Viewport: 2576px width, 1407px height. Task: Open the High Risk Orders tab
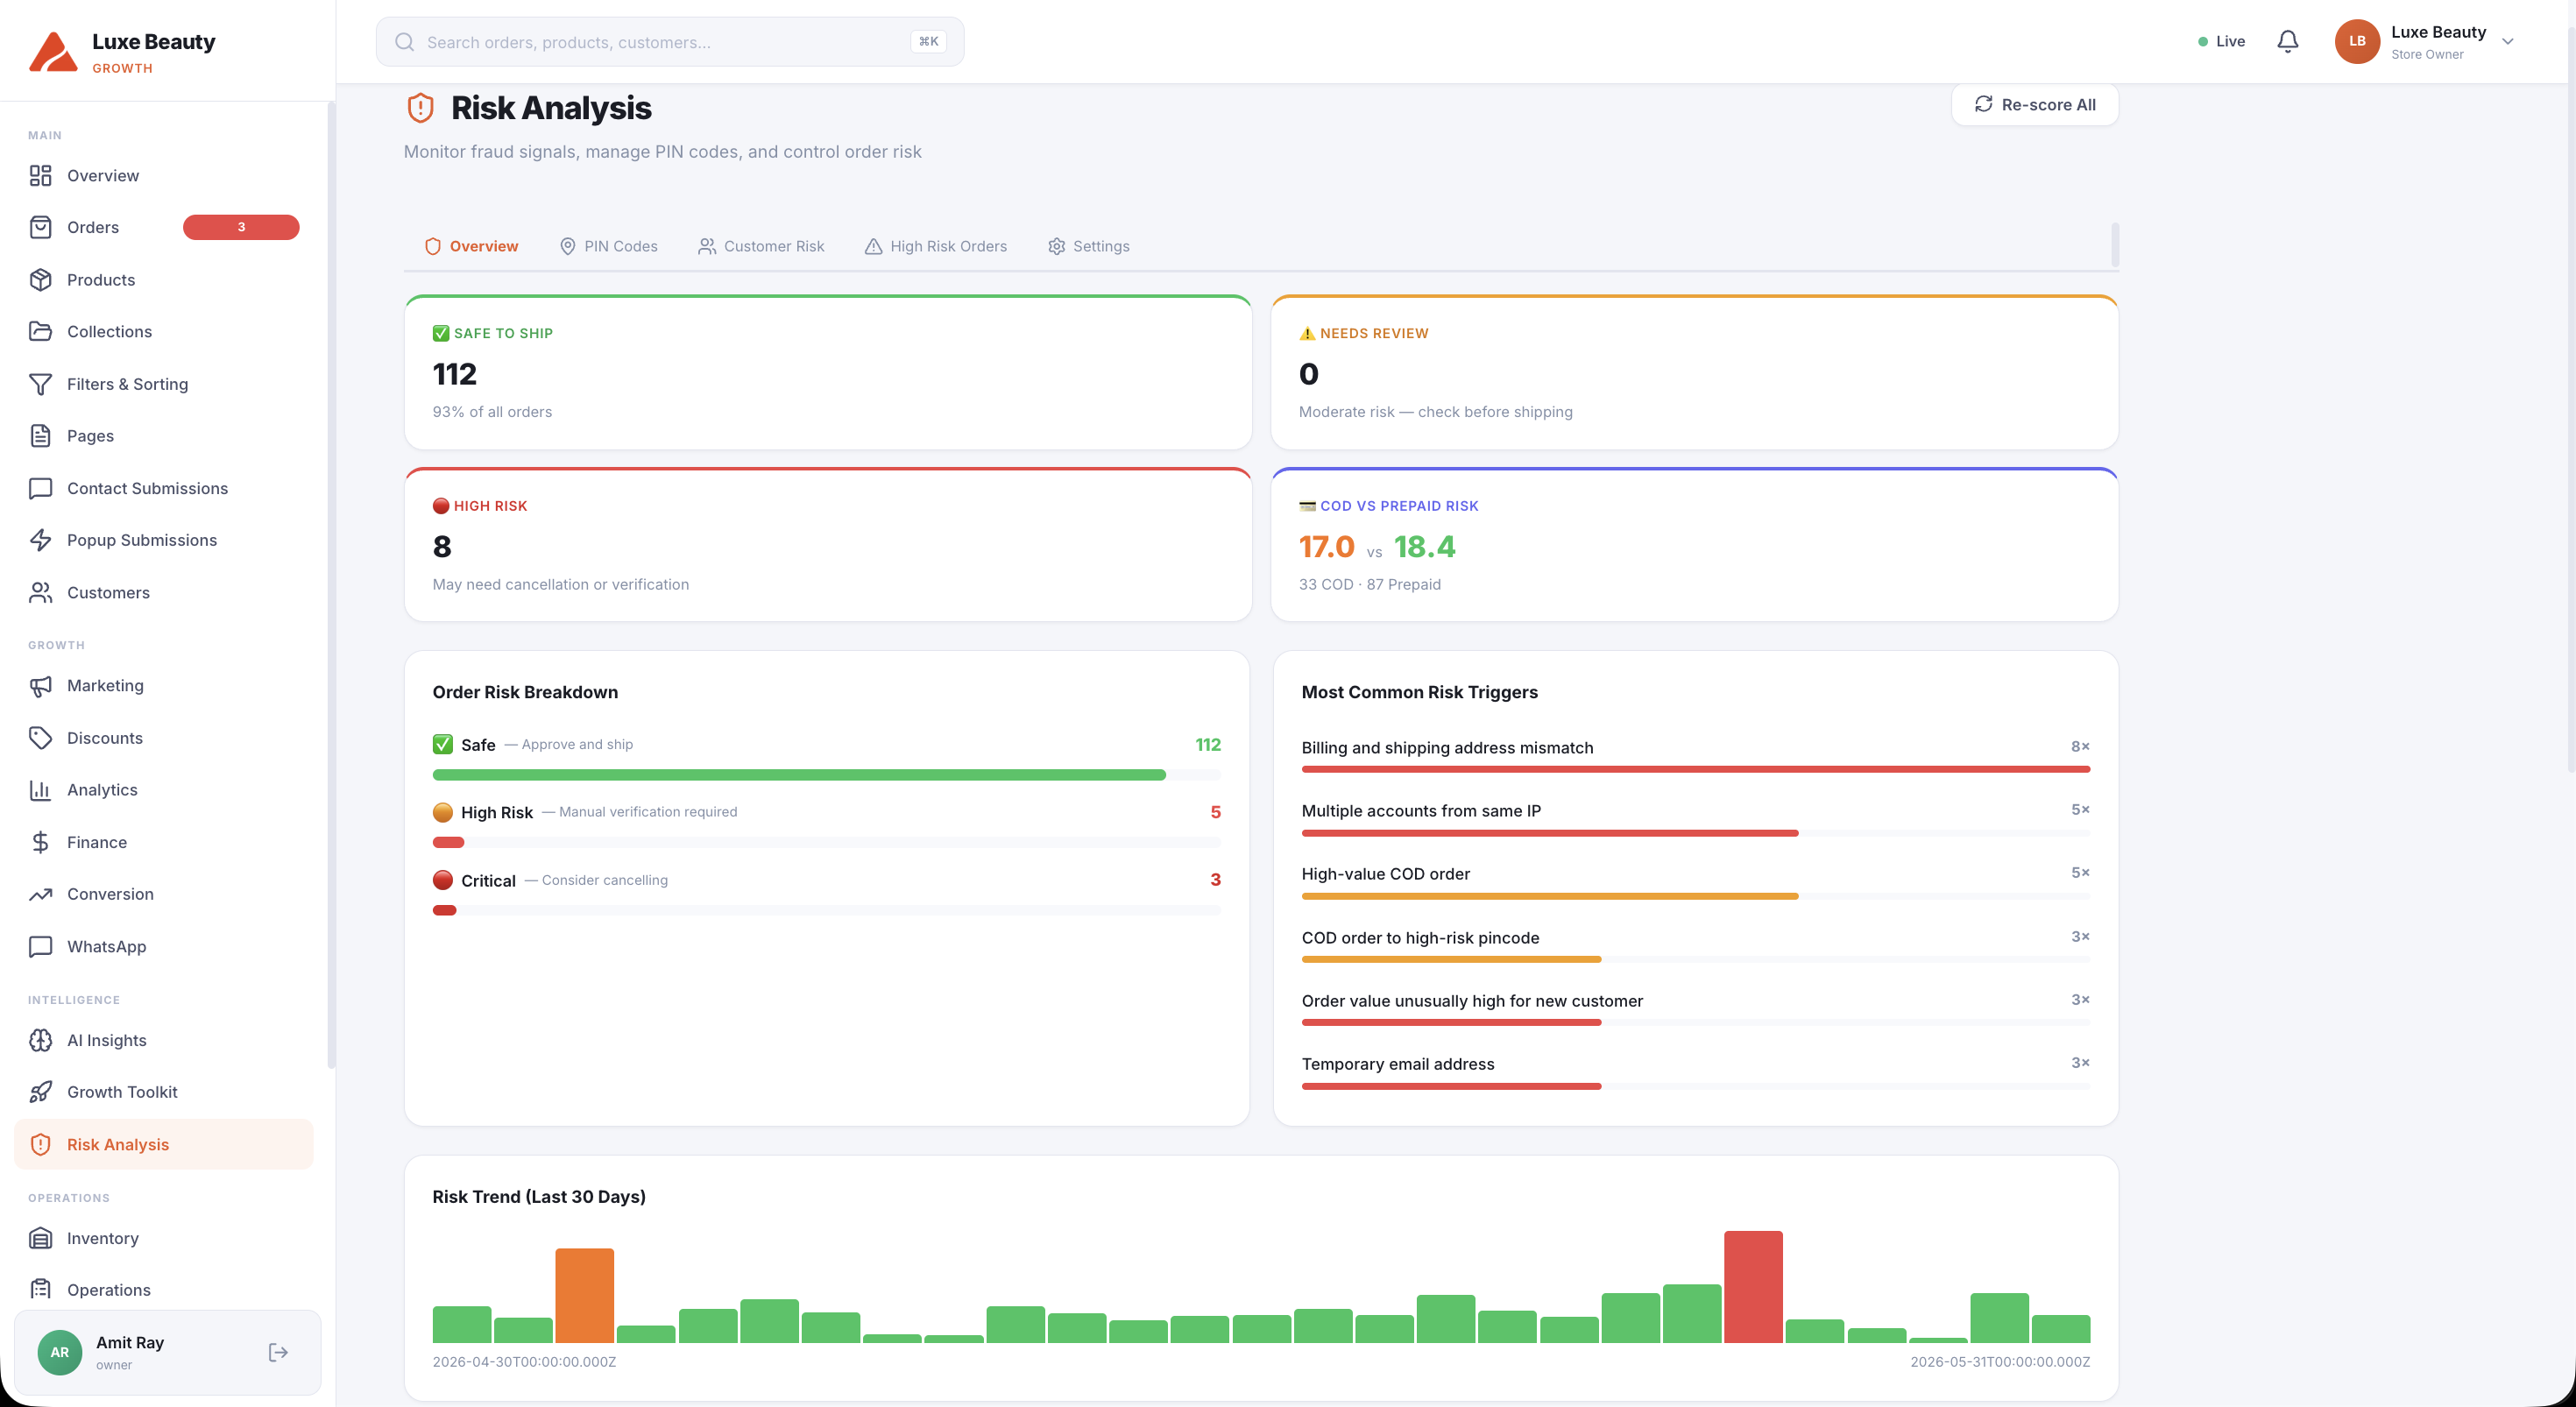click(935, 246)
